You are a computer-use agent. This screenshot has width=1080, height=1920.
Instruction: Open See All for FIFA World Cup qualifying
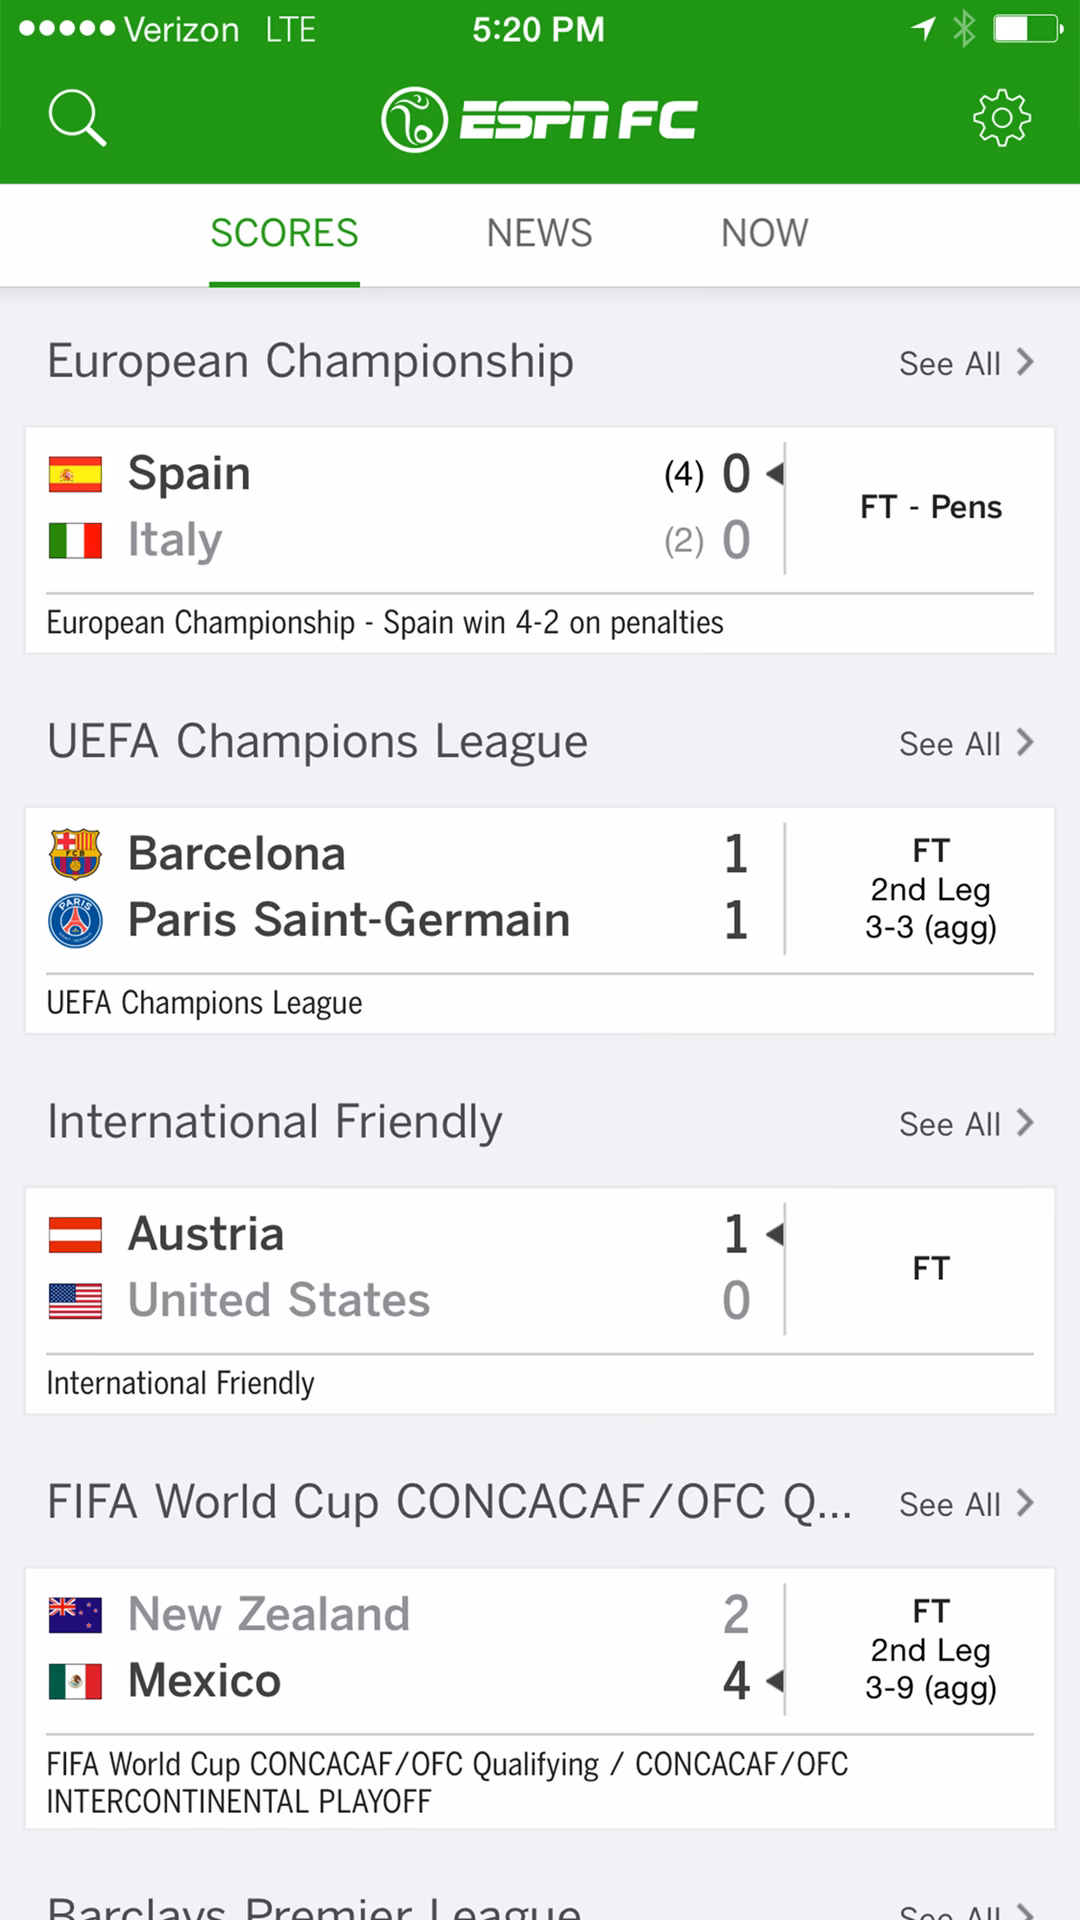pyautogui.click(x=965, y=1503)
